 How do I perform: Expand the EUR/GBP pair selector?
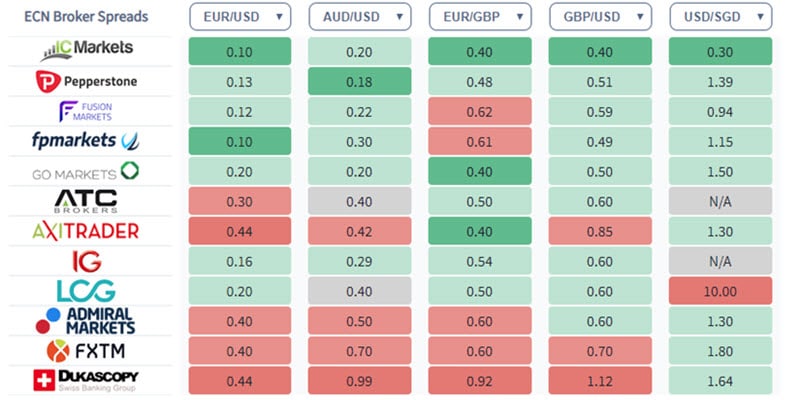point(480,16)
